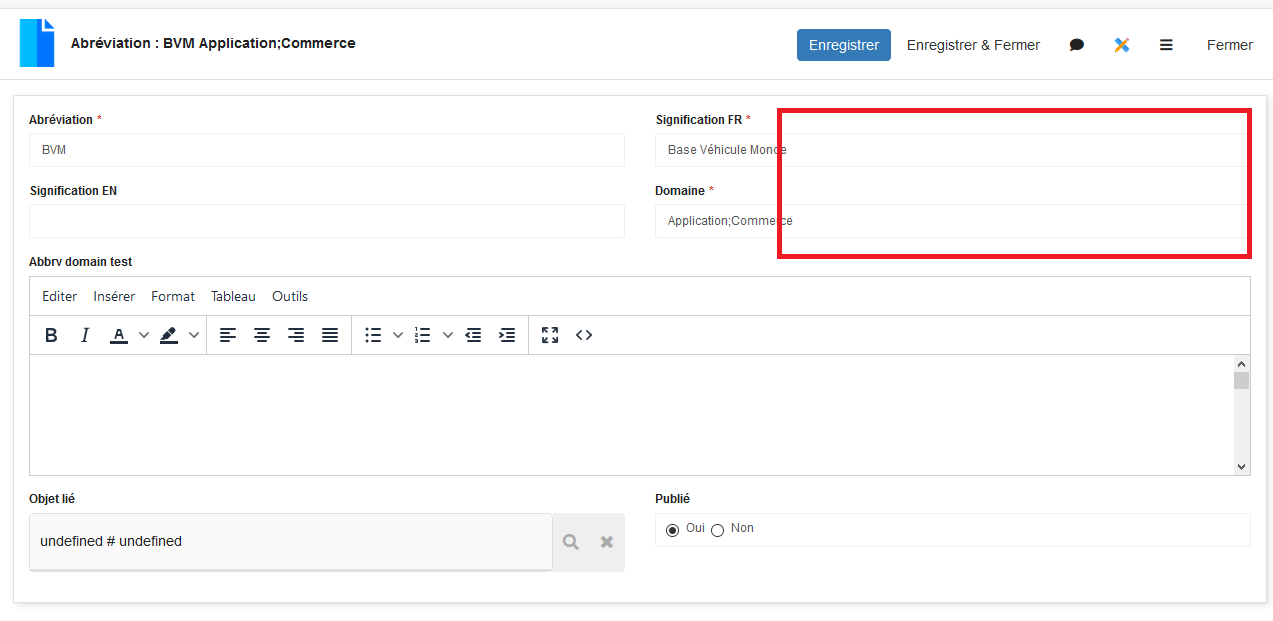Expand the highlight color dropdown arrow
This screenshot has width=1273, height=621.
pos(194,335)
